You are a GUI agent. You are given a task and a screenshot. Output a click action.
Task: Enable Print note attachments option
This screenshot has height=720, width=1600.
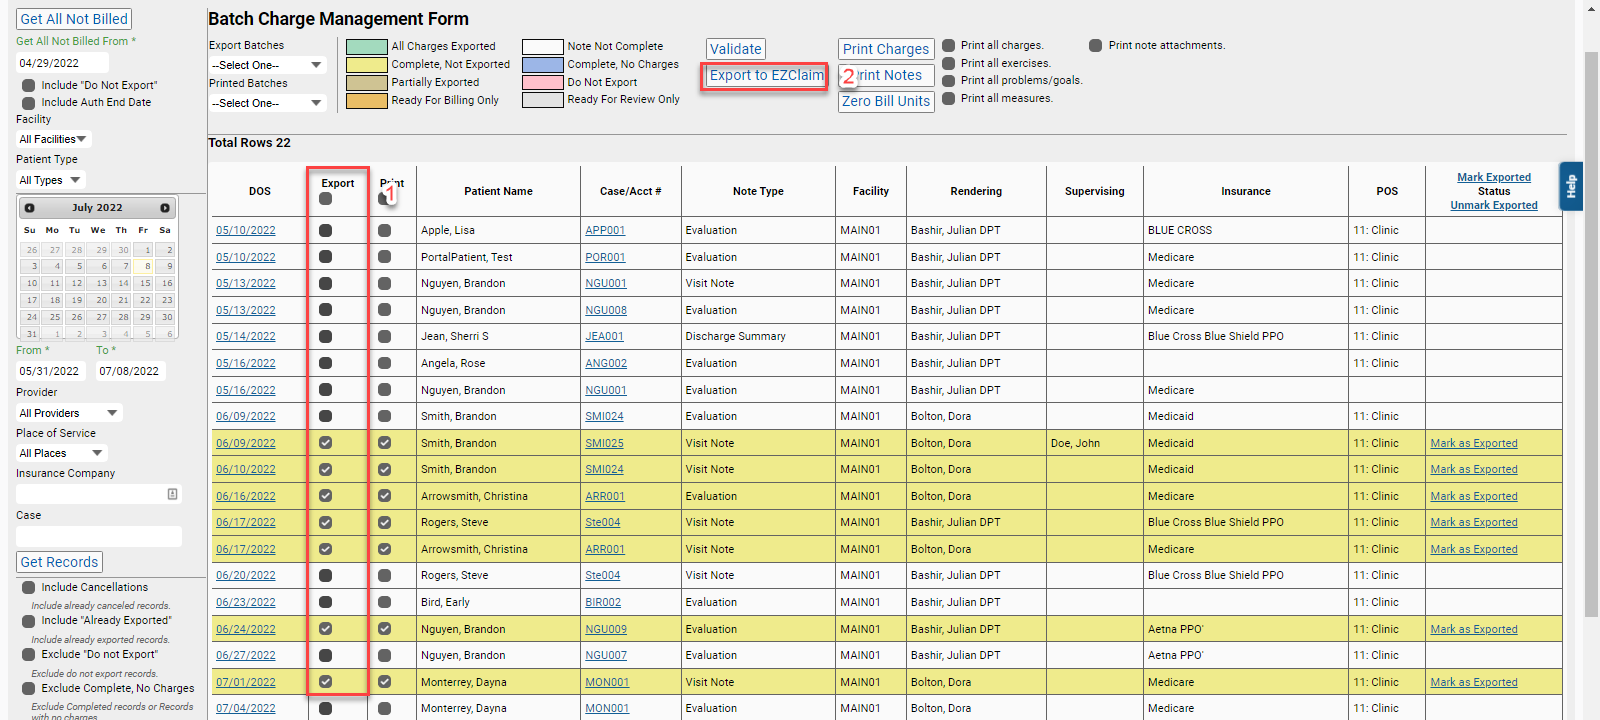[1095, 45]
